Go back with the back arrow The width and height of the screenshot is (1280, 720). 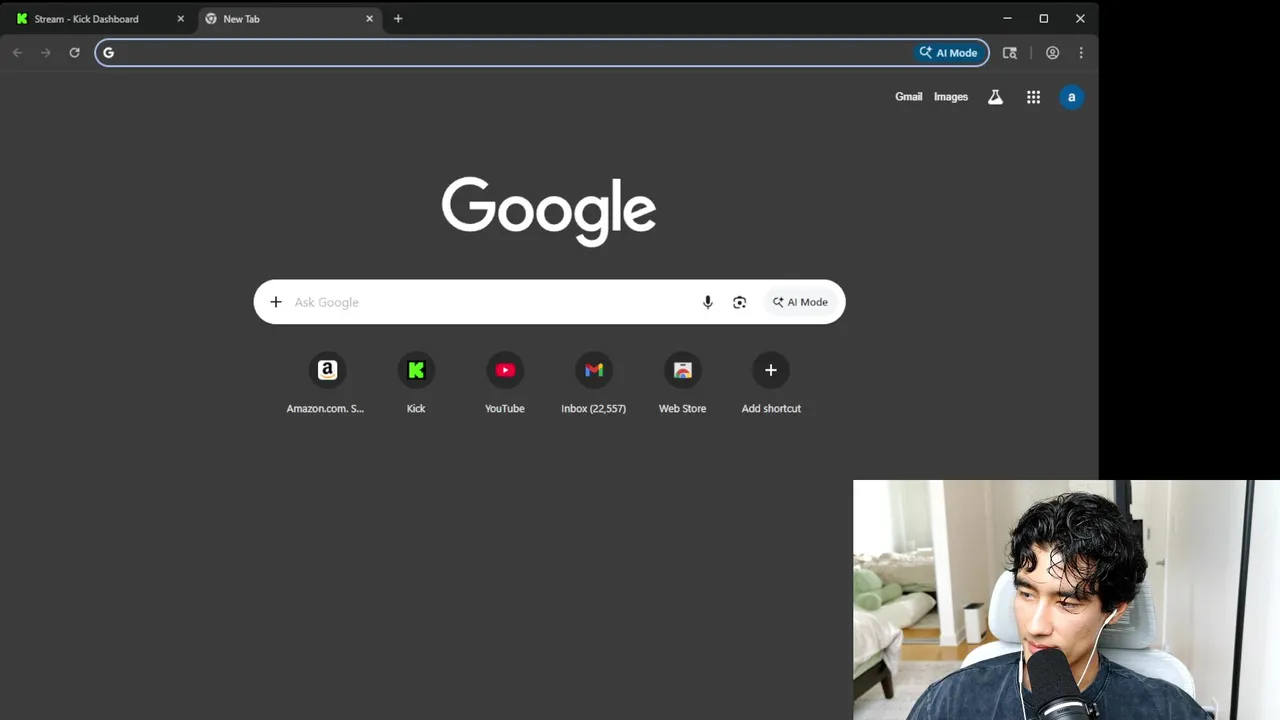(x=17, y=53)
